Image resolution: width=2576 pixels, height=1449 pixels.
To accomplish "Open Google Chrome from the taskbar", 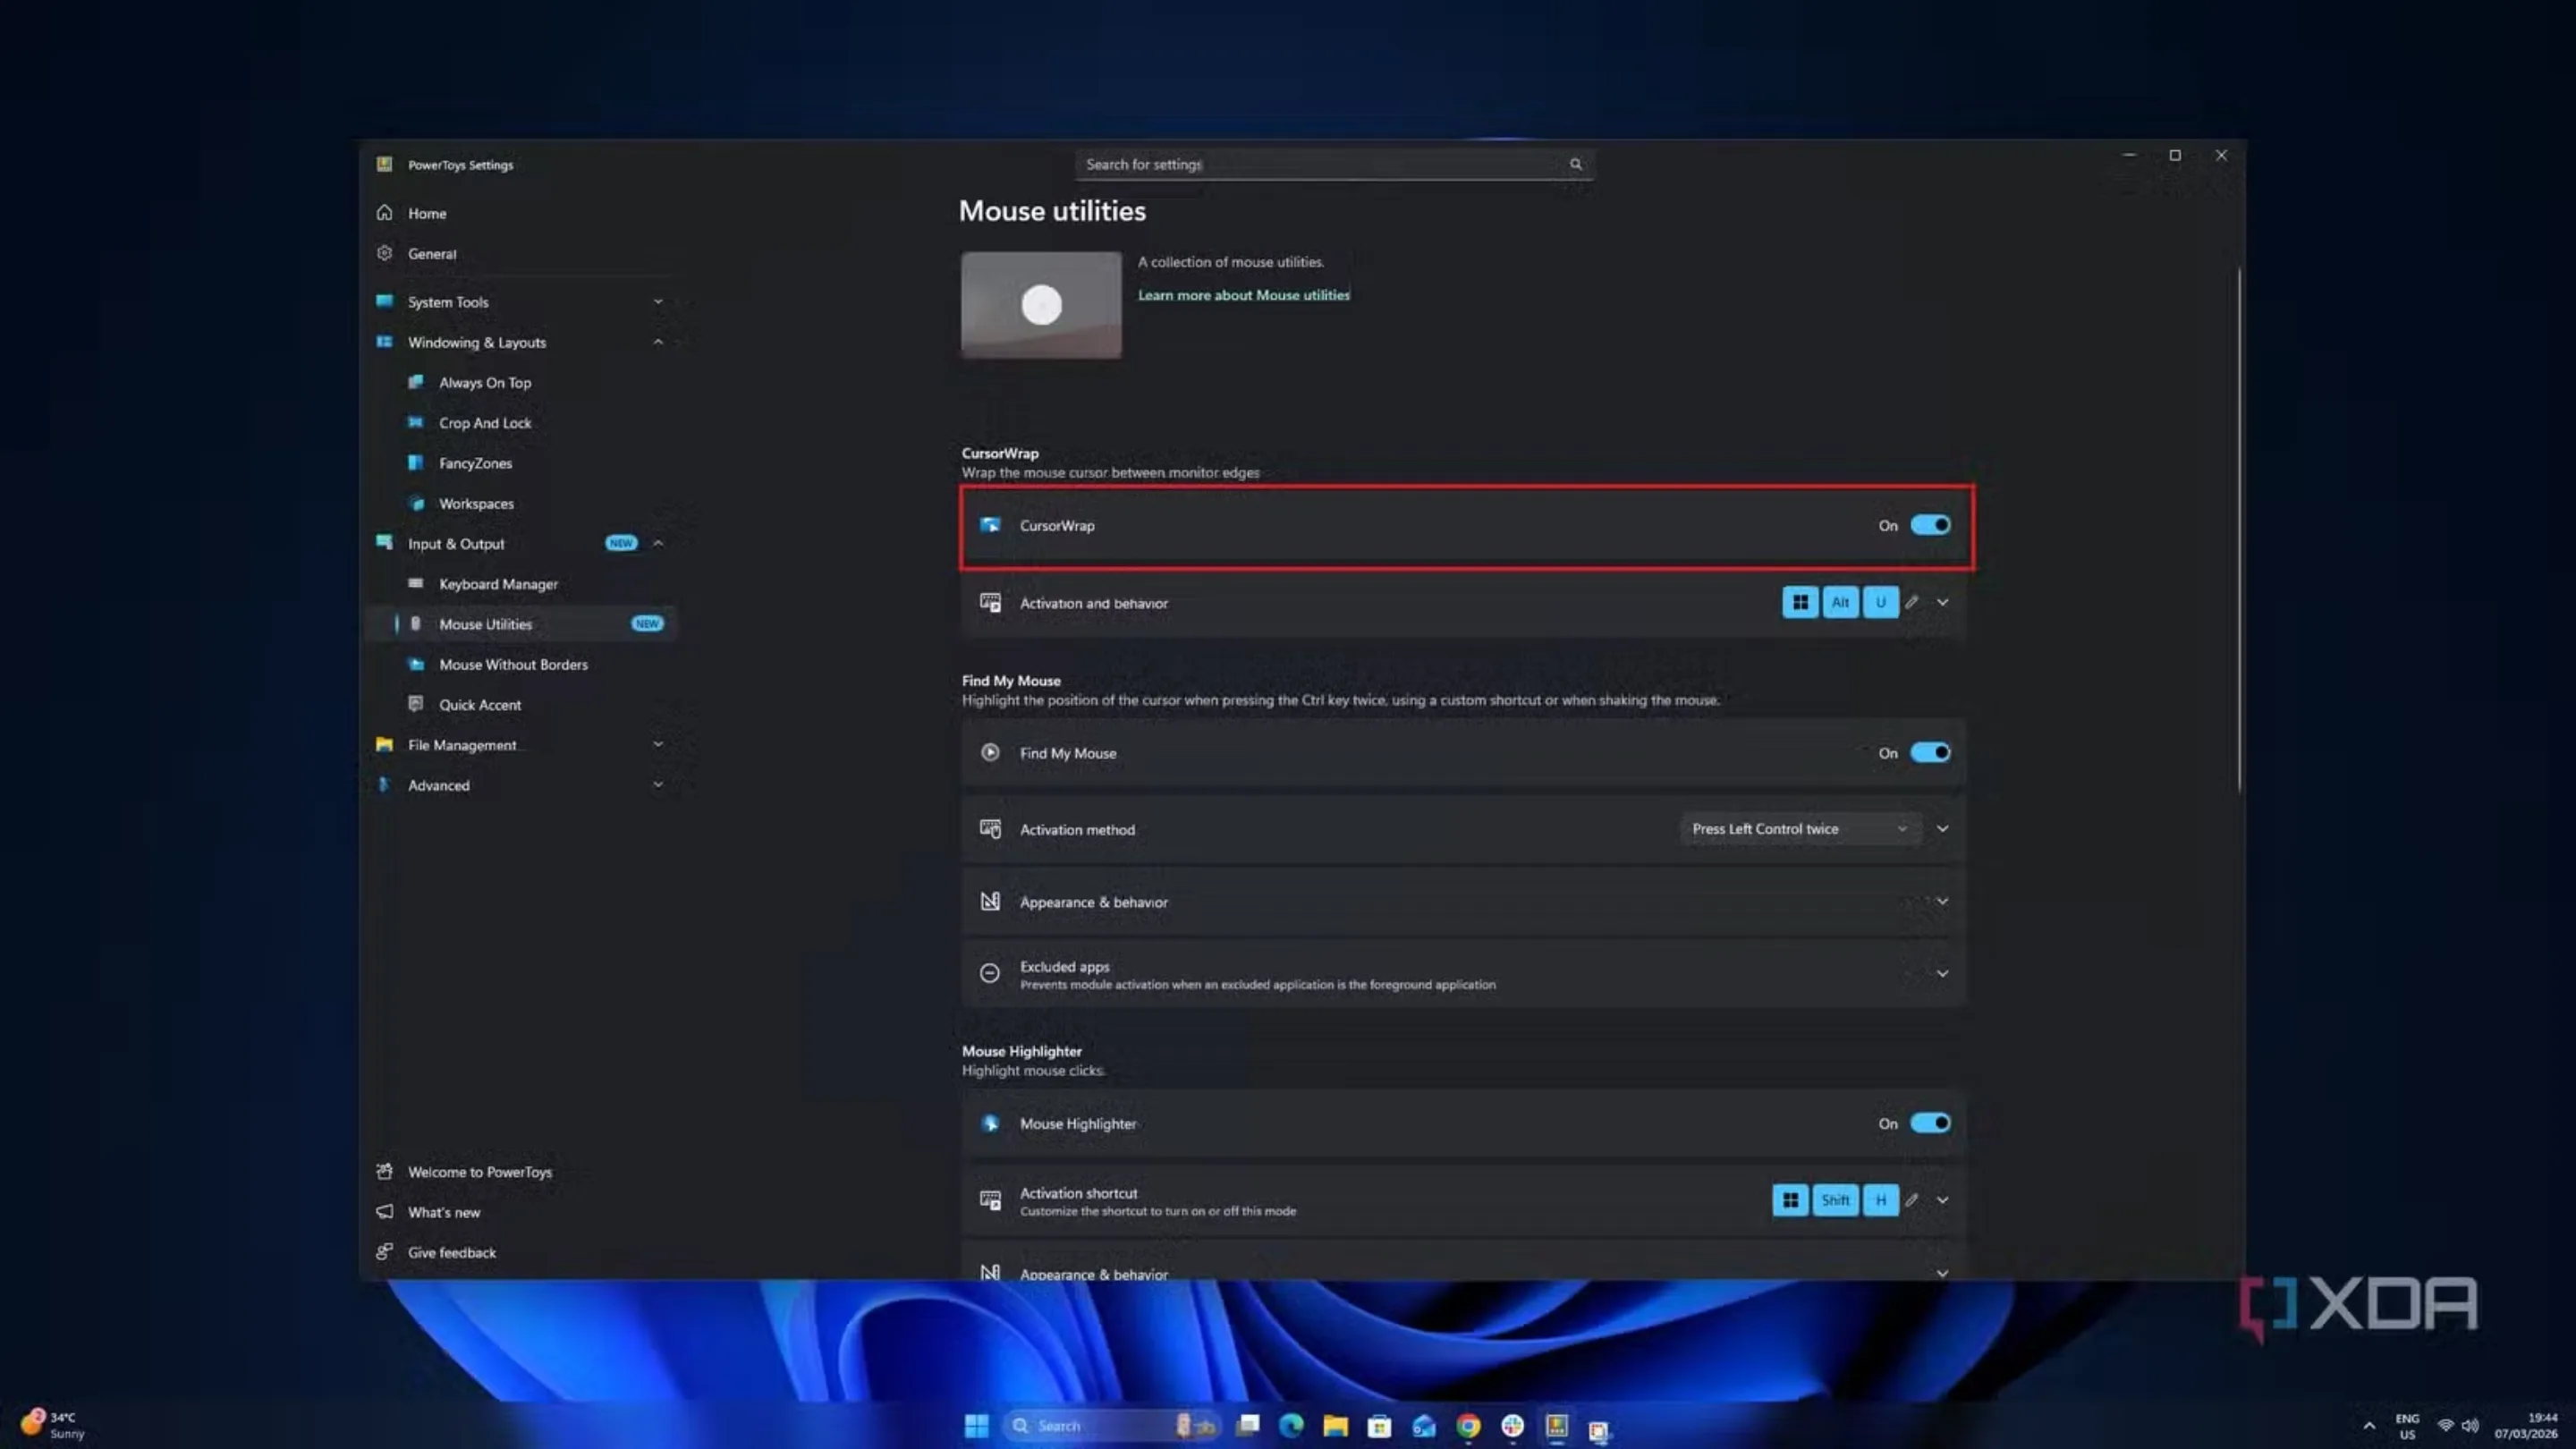I will 1467,1425.
